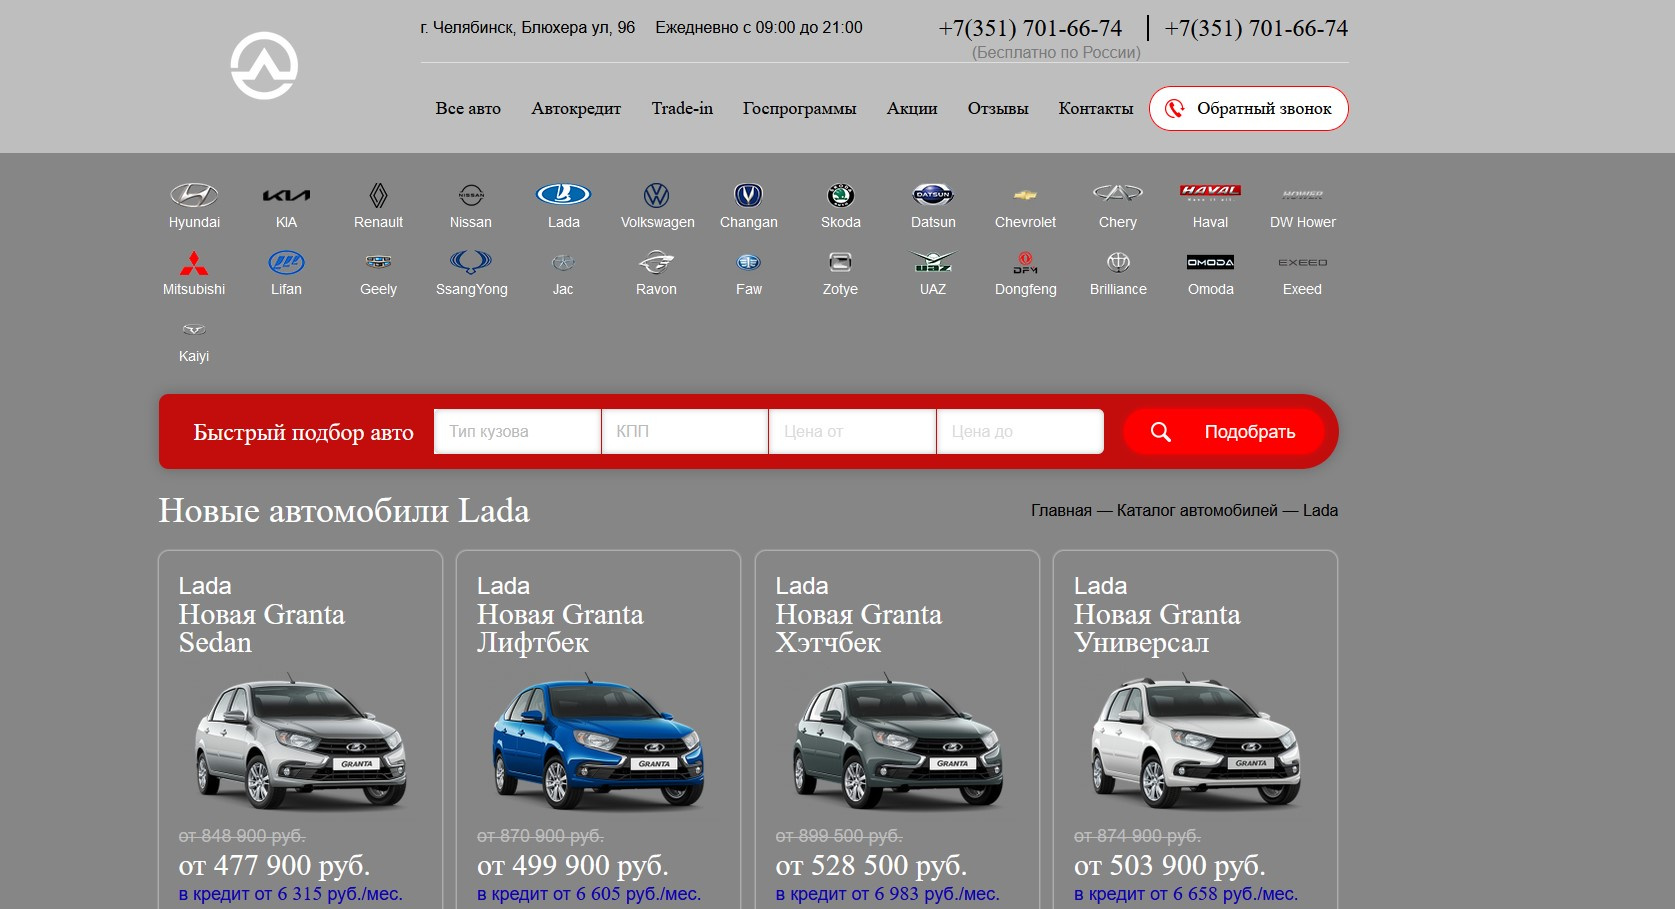Click the dealership logo in the header
The width and height of the screenshot is (1675, 909).
tap(264, 66)
